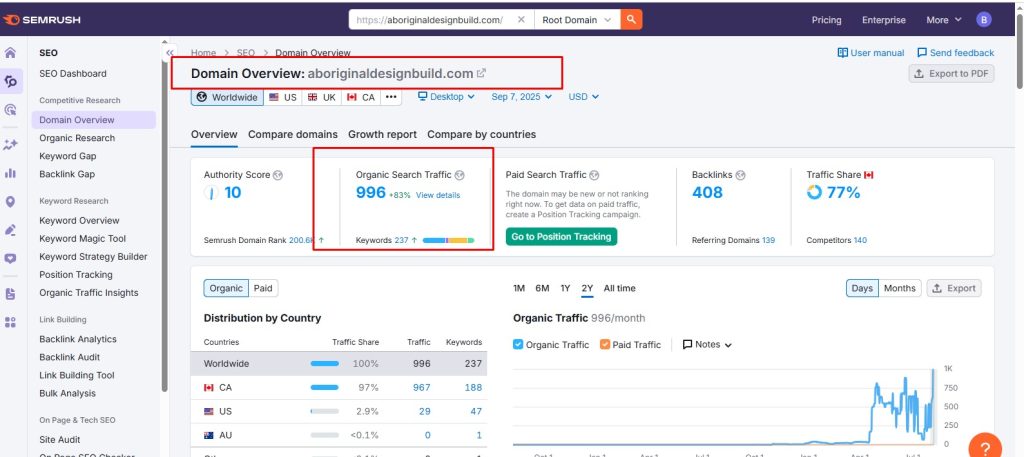
Task: Set chart granularity to Days
Action: coord(862,288)
